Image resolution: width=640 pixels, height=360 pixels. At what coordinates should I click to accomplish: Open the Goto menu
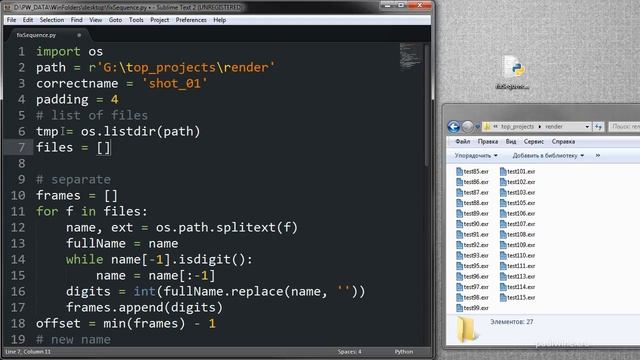116,20
